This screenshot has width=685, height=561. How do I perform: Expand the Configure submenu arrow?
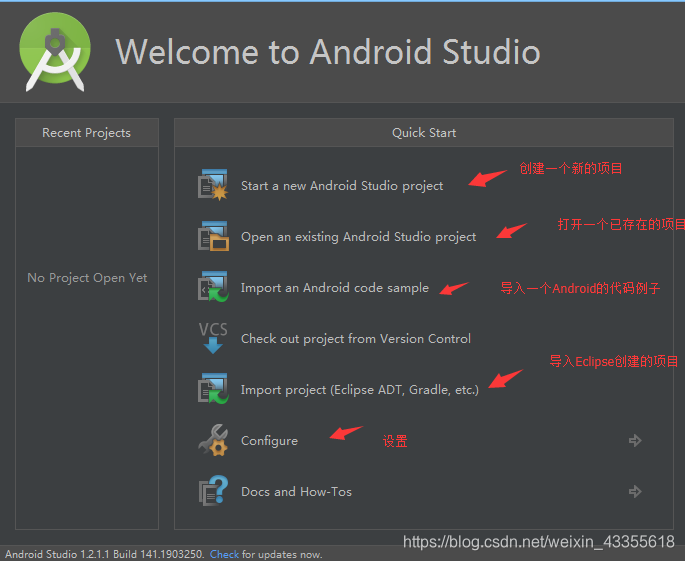coord(635,440)
